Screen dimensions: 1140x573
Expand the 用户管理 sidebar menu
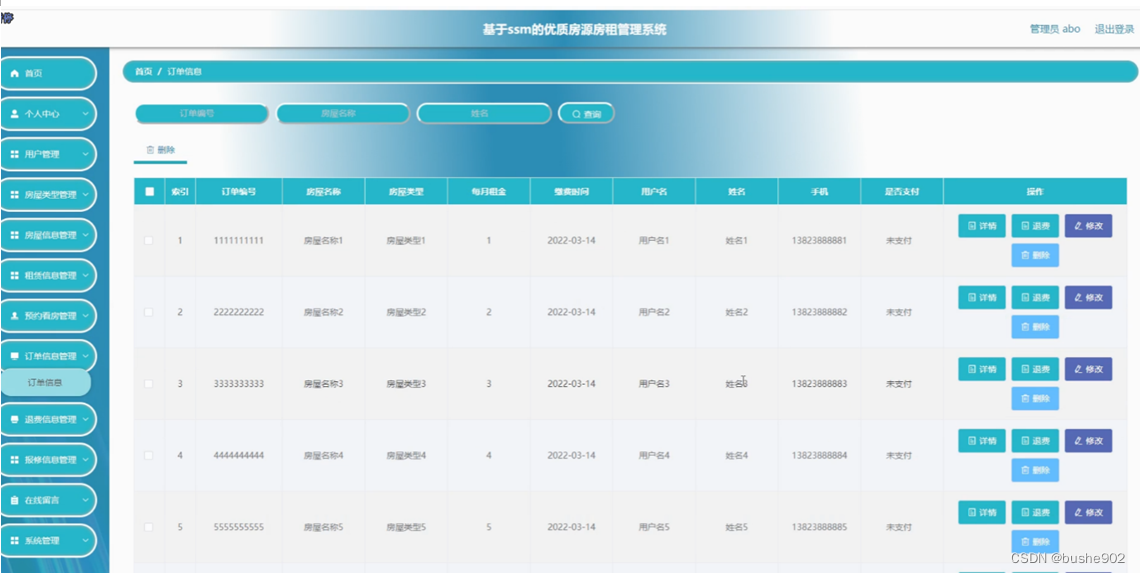(x=48, y=154)
